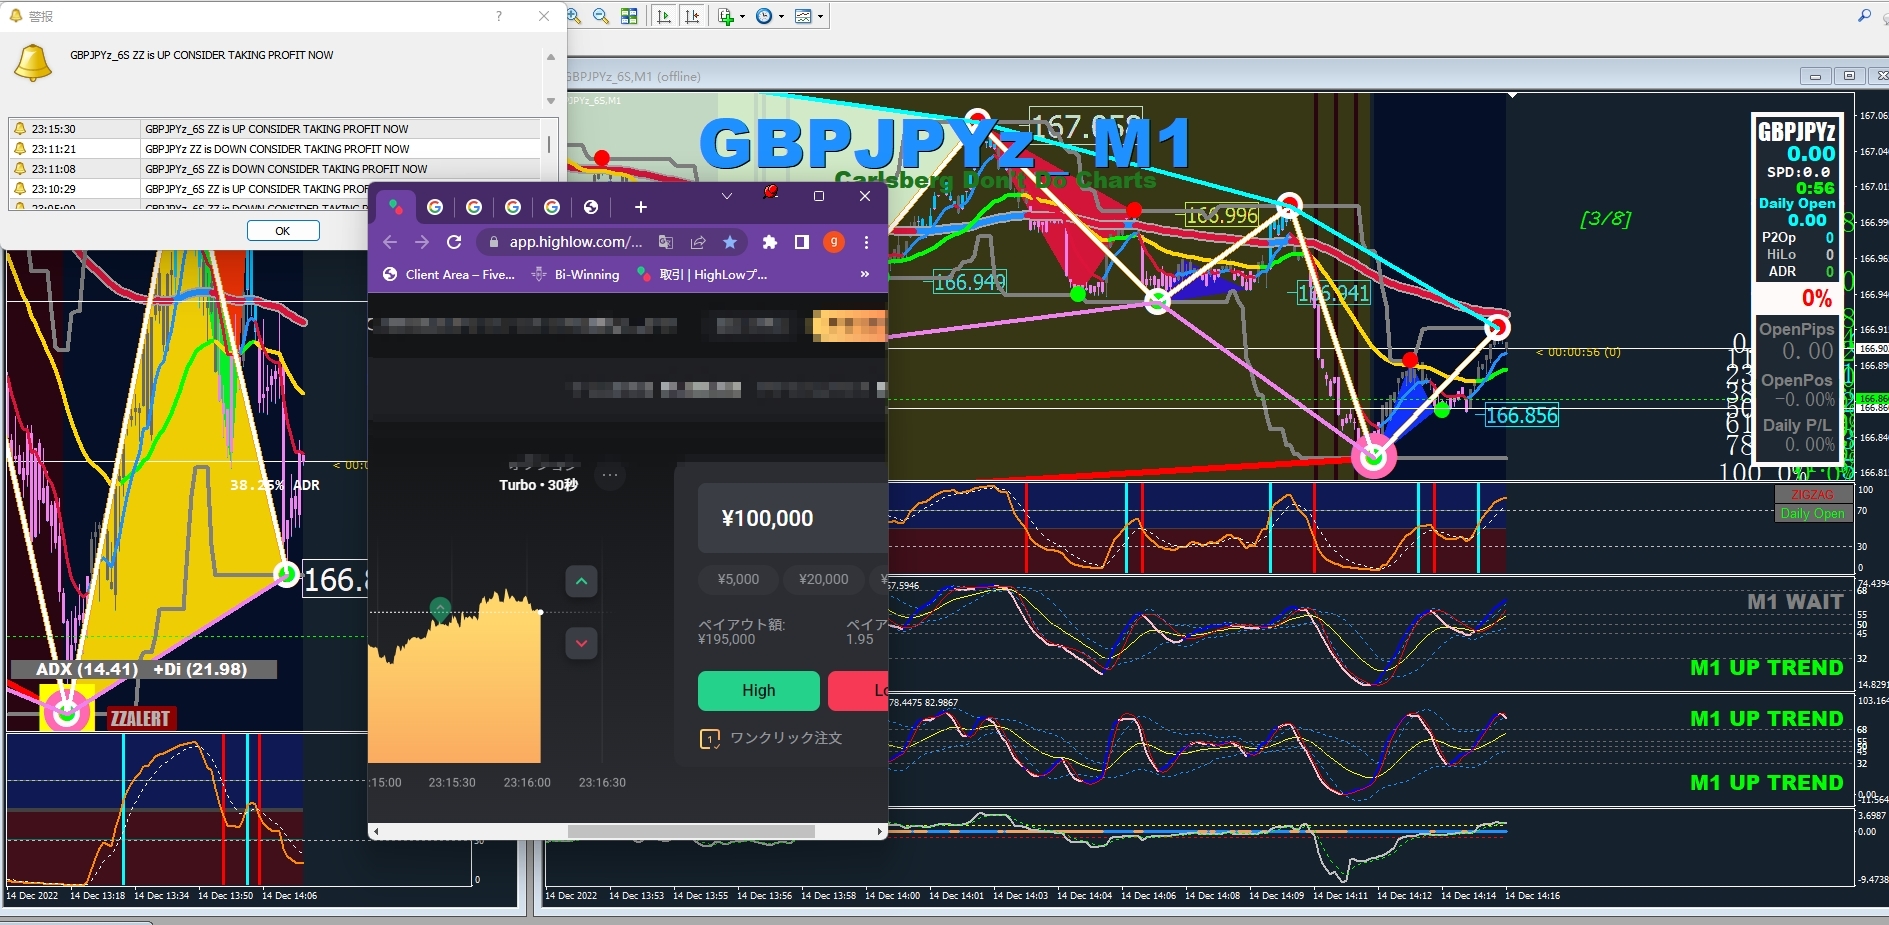Click the share page icon
This screenshot has width=1889, height=925.
[698, 242]
